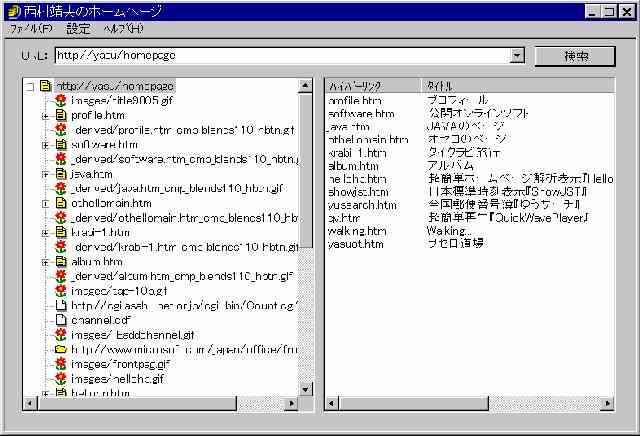Select hellohc.htm row in hyperlink list

pyautogui.click(x=357, y=179)
